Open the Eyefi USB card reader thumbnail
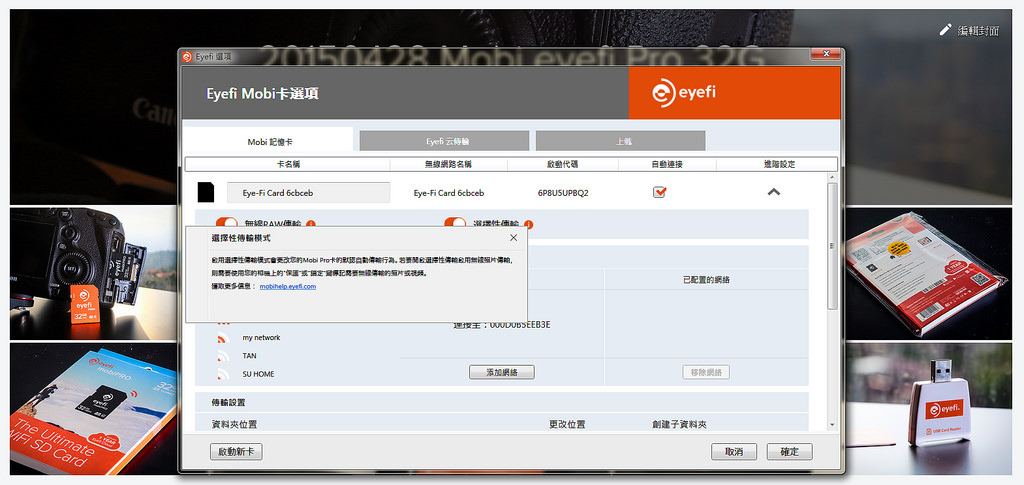1024x485 pixels. tap(928, 409)
